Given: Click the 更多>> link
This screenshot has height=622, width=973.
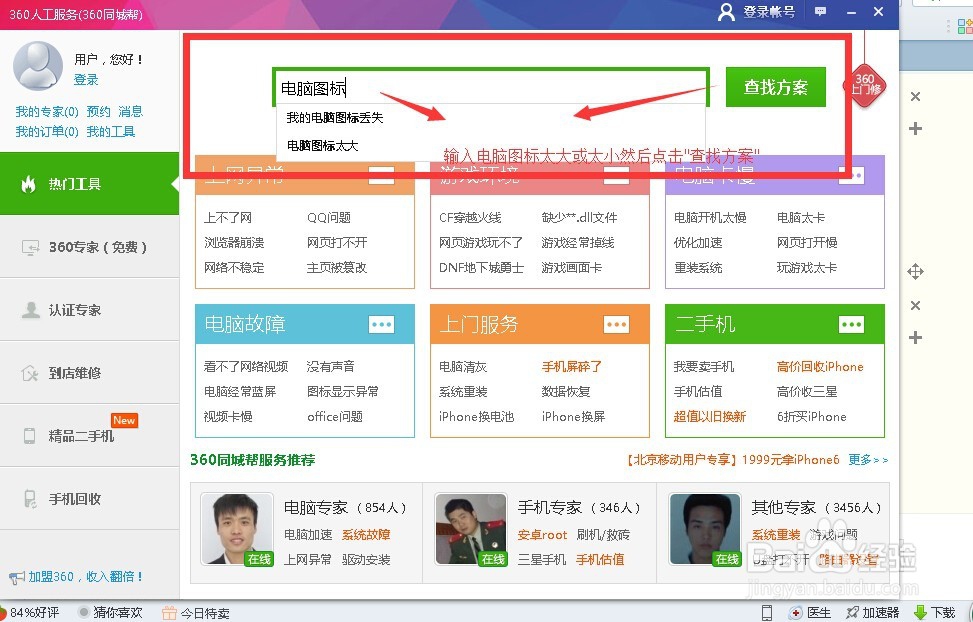Looking at the screenshot, I should [x=868, y=460].
